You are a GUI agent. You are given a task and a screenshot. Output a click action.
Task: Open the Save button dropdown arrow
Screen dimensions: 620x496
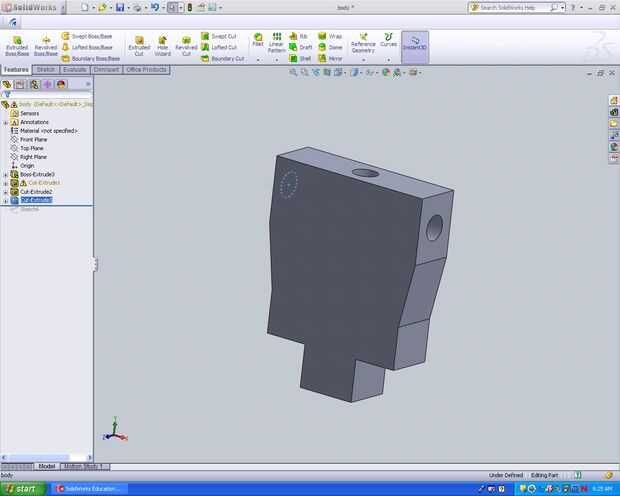128,8
